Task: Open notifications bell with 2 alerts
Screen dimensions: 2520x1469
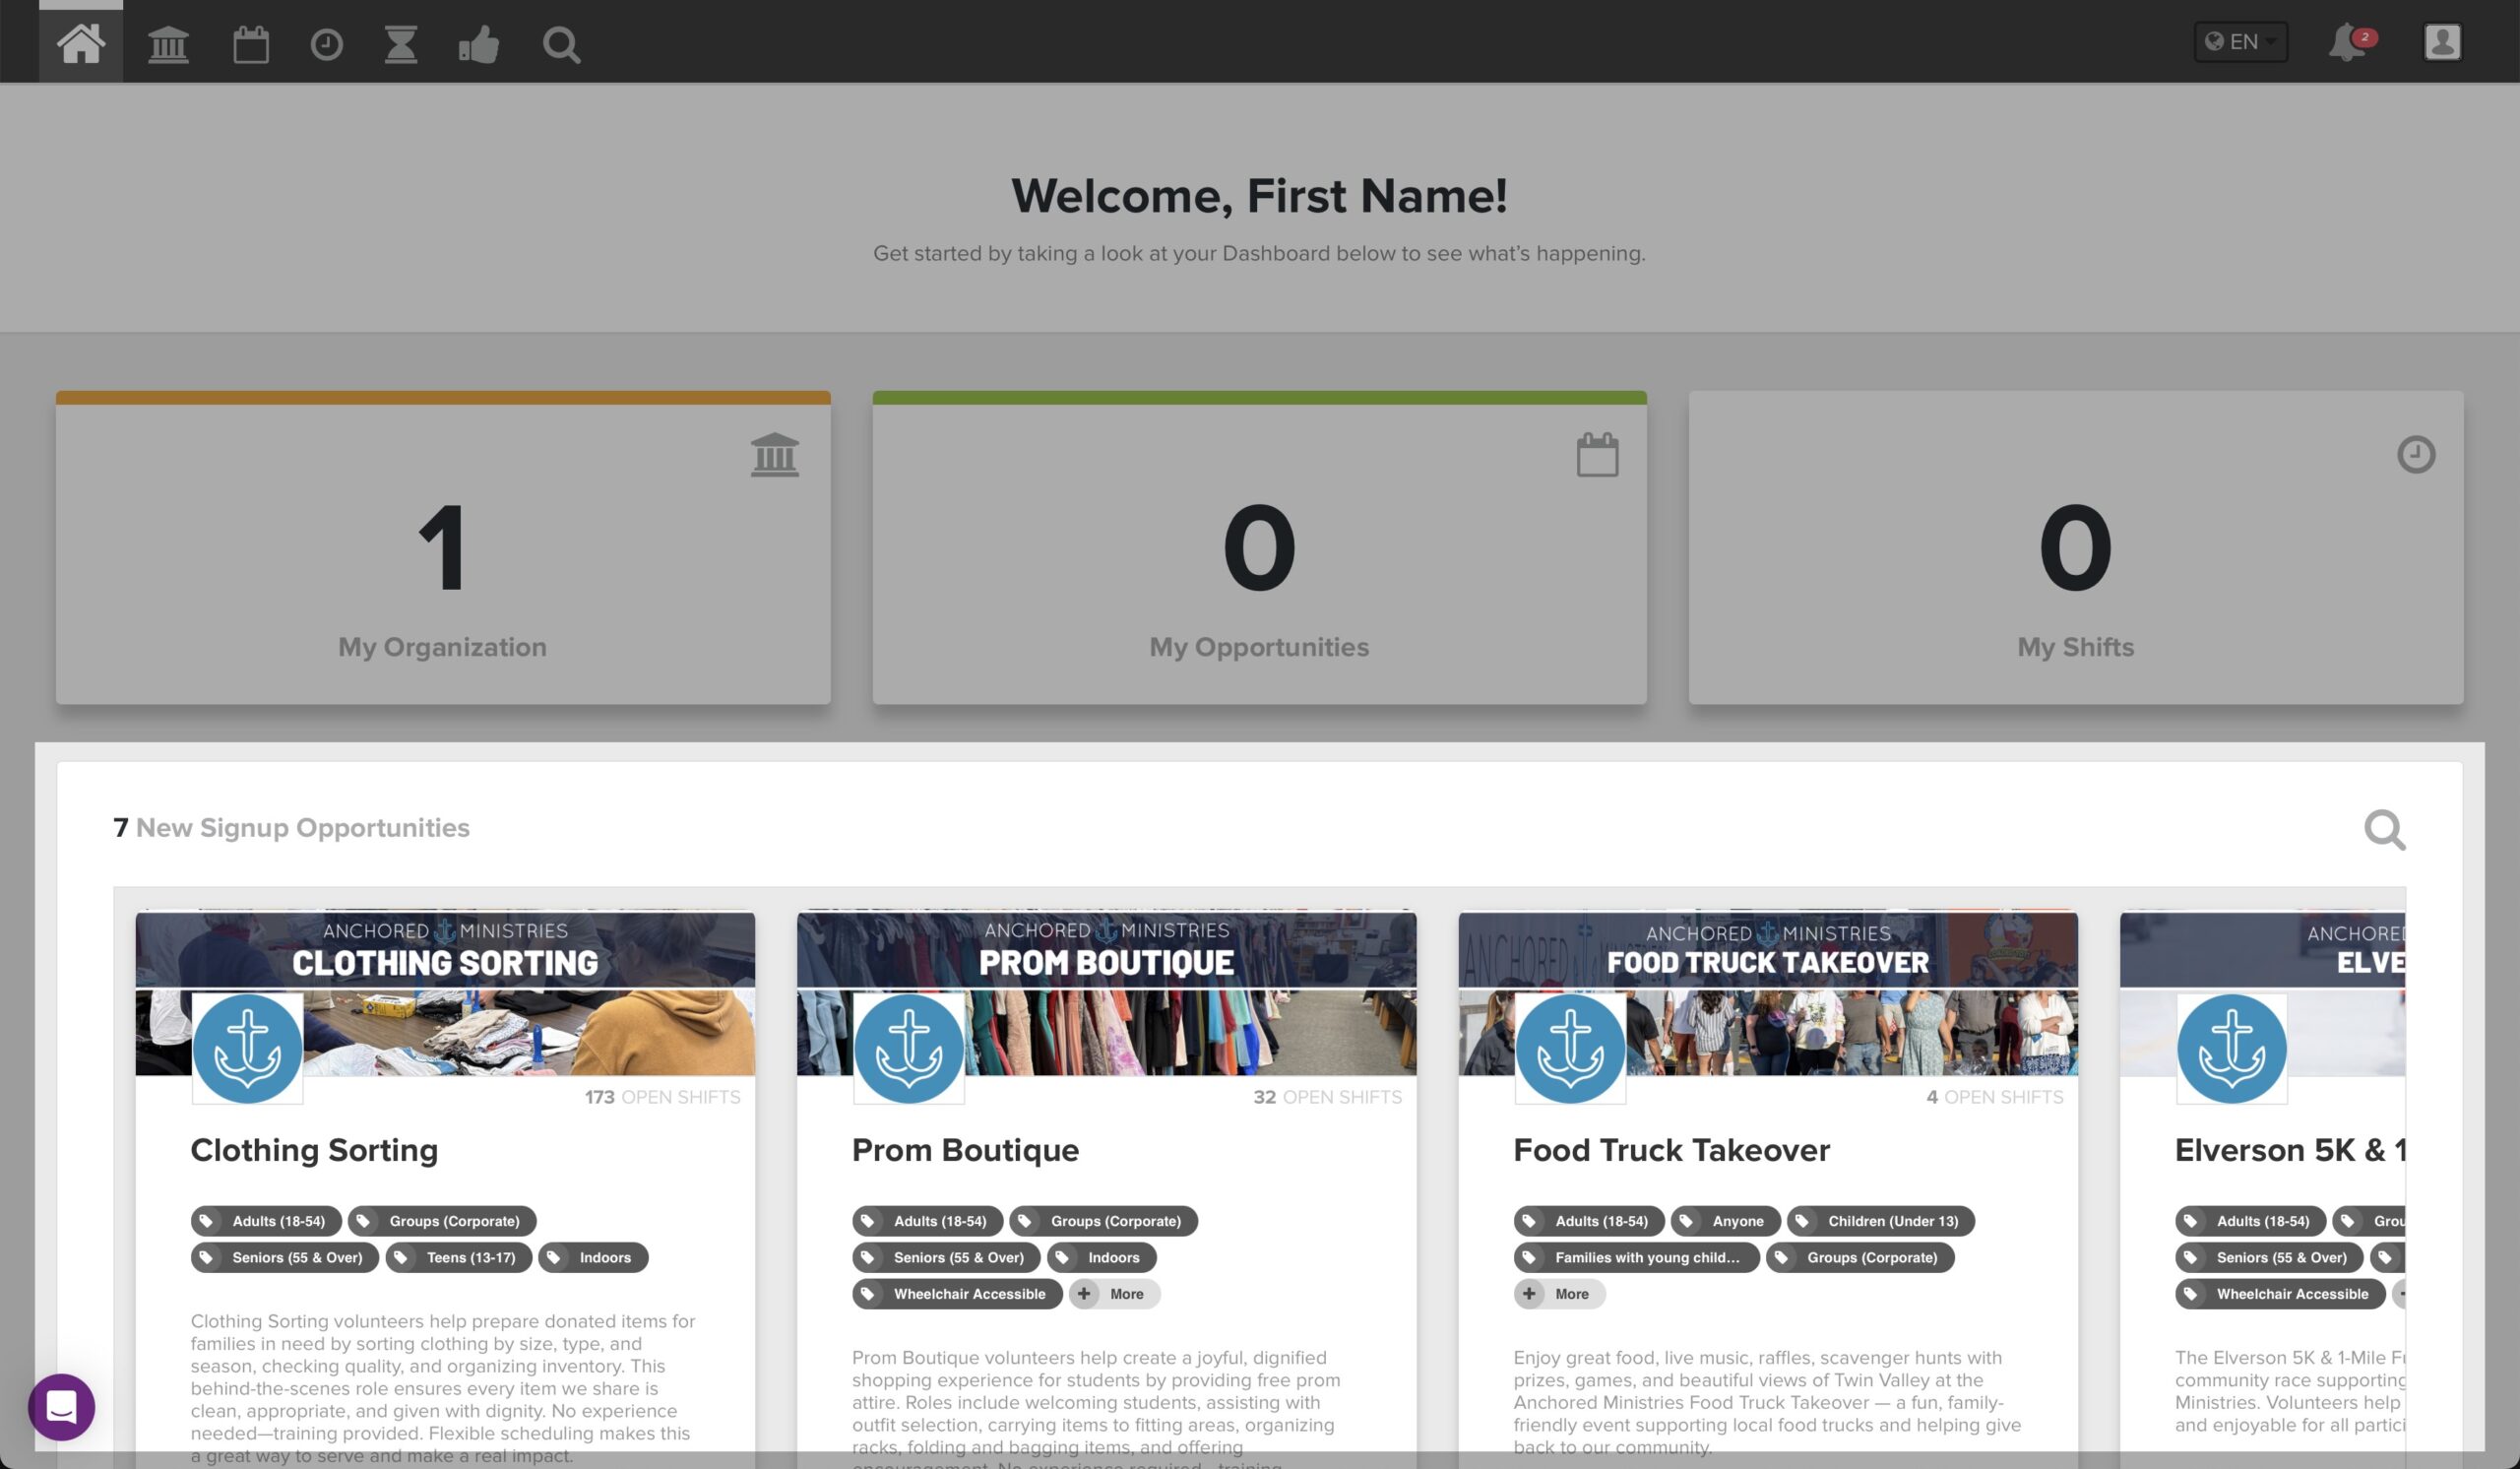Action: point(2346,43)
